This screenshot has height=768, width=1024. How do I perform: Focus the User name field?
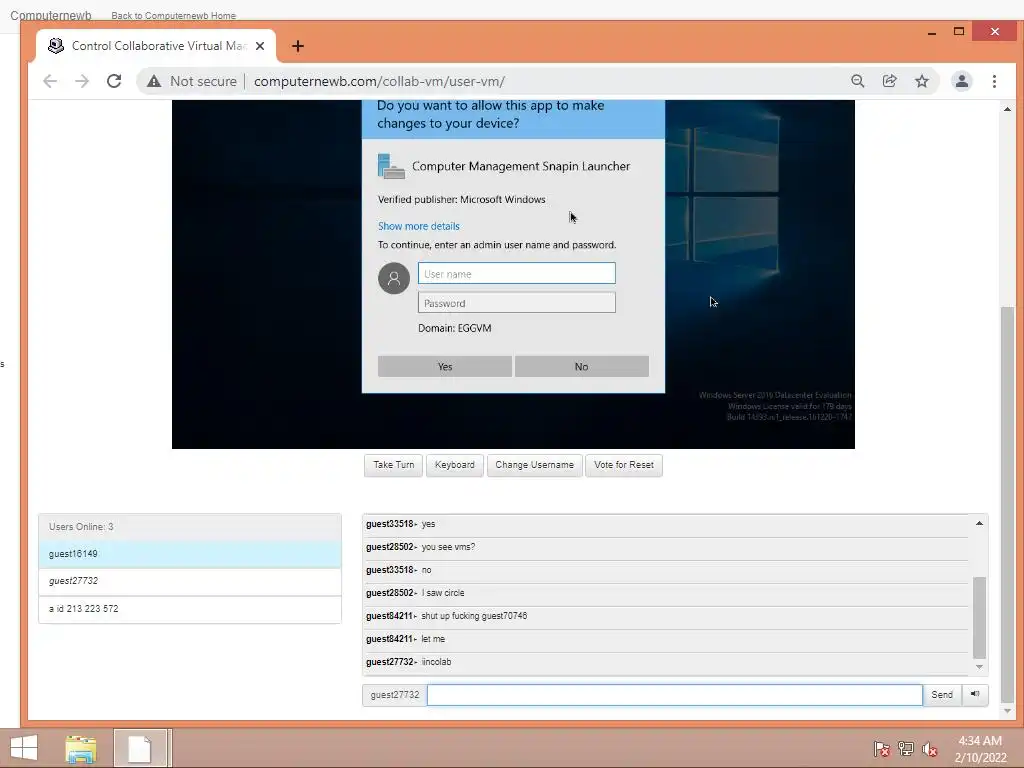coord(517,274)
